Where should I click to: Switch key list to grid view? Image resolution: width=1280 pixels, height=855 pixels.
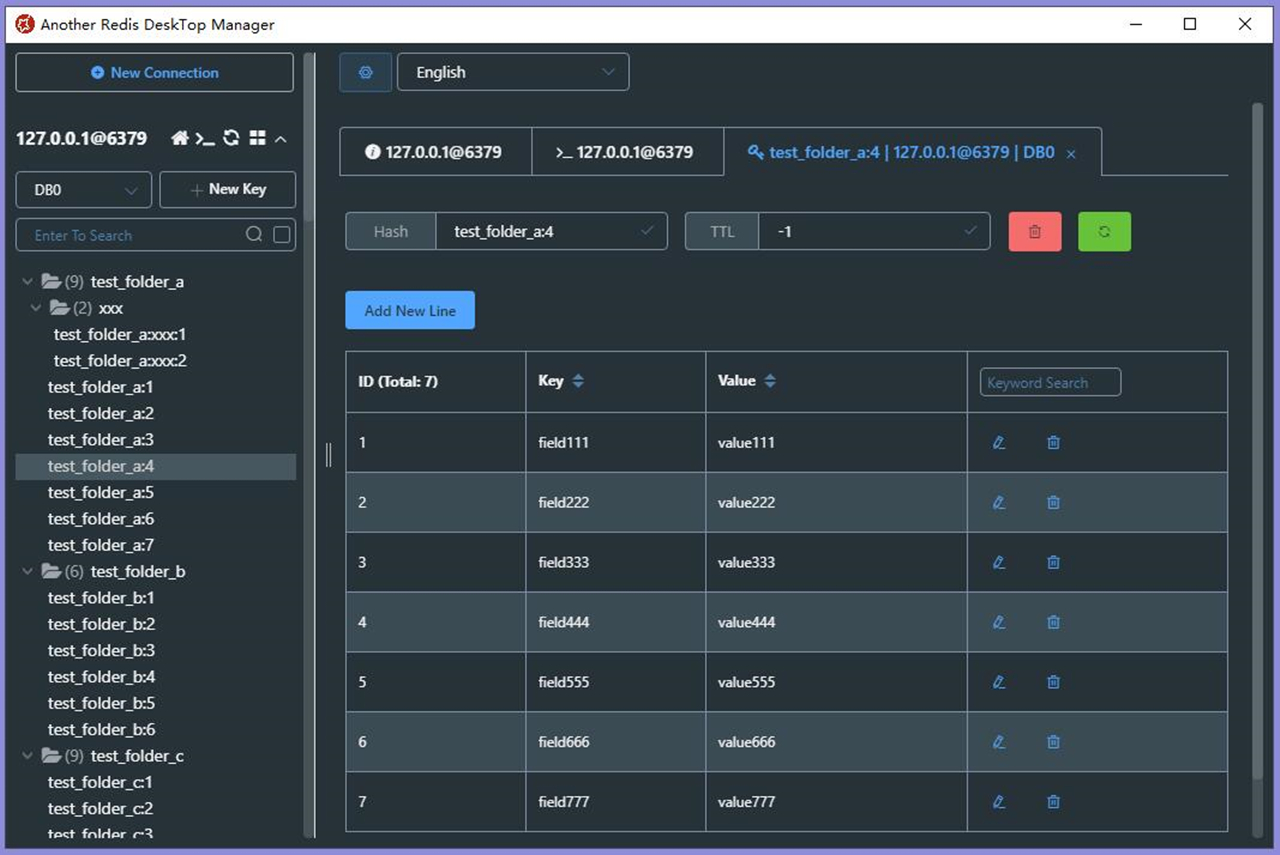click(x=257, y=139)
